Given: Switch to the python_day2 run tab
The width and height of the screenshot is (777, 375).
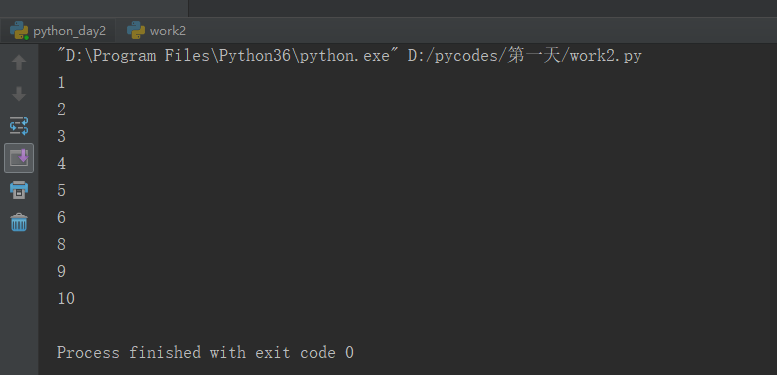Looking at the screenshot, I should [58, 31].
